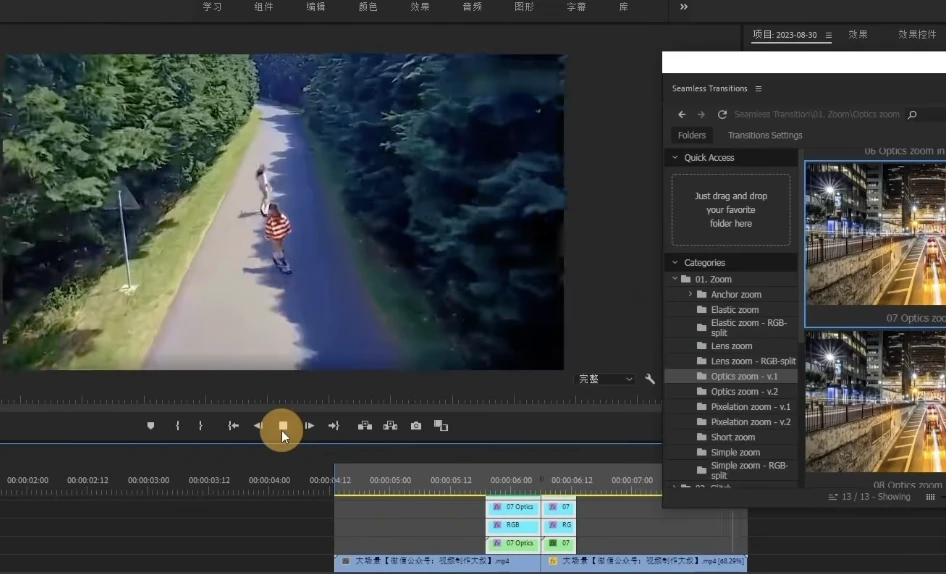This screenshot has width=946, height=574.
Task: Select the Folders tab
Action: point(691,135)
